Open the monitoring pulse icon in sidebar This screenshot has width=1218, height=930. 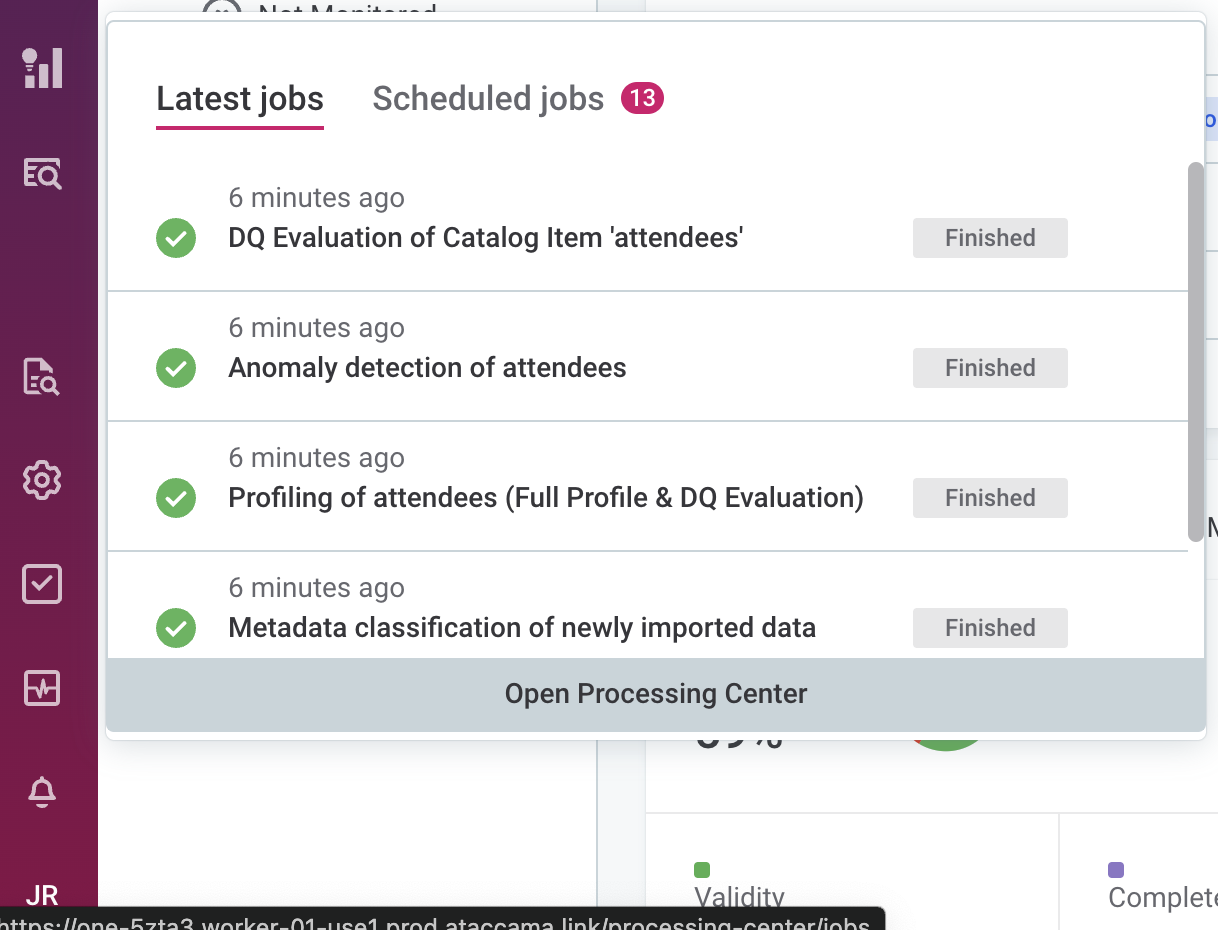(x=41, y=688)
